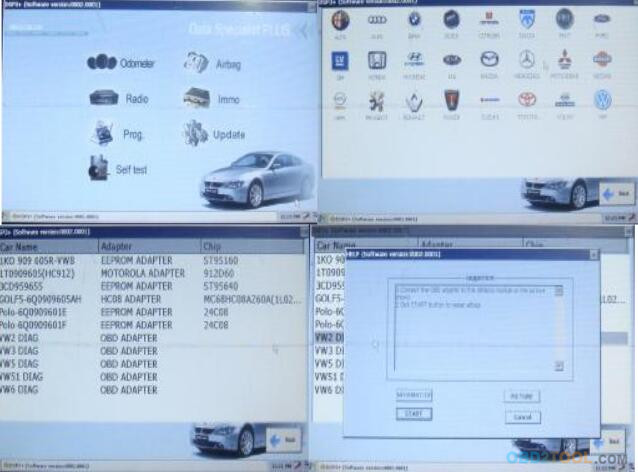Click the MC68HC08AZ60A chip cell
The height and width of the screenshot is (472, 638).
tap(252, 300)
